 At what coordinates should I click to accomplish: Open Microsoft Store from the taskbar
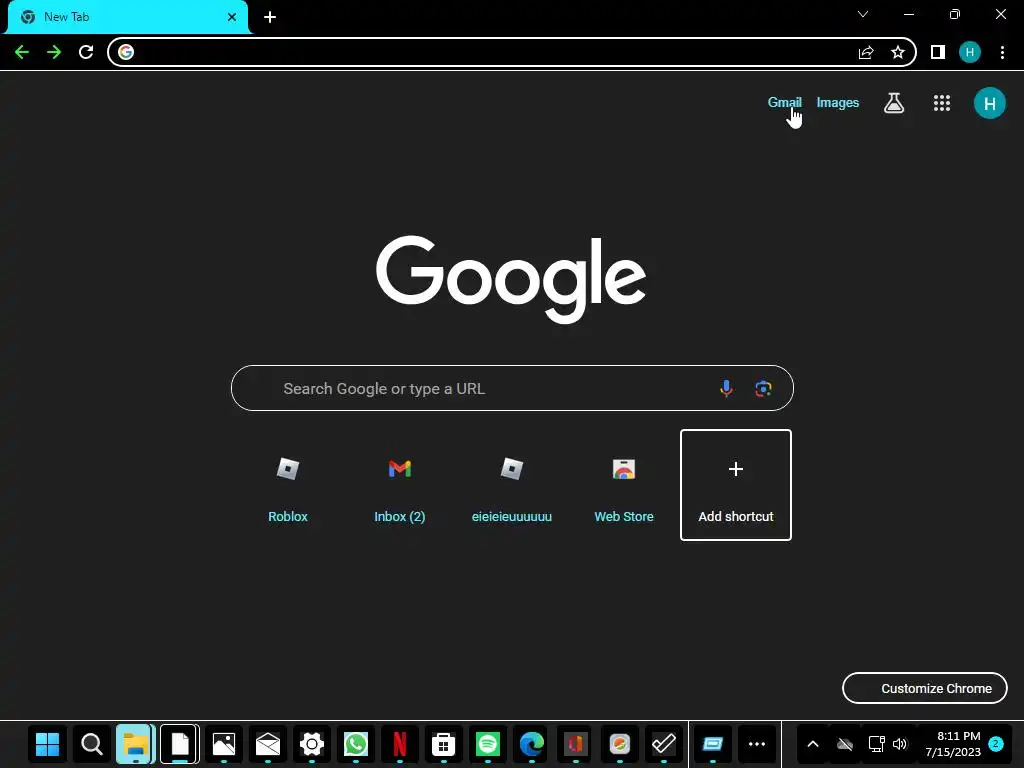pyautogui.click(x=443, y=744)
